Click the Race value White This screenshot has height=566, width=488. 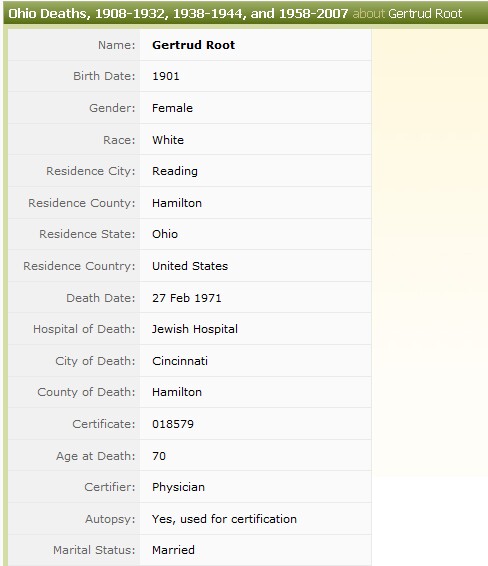coord(168,140)
